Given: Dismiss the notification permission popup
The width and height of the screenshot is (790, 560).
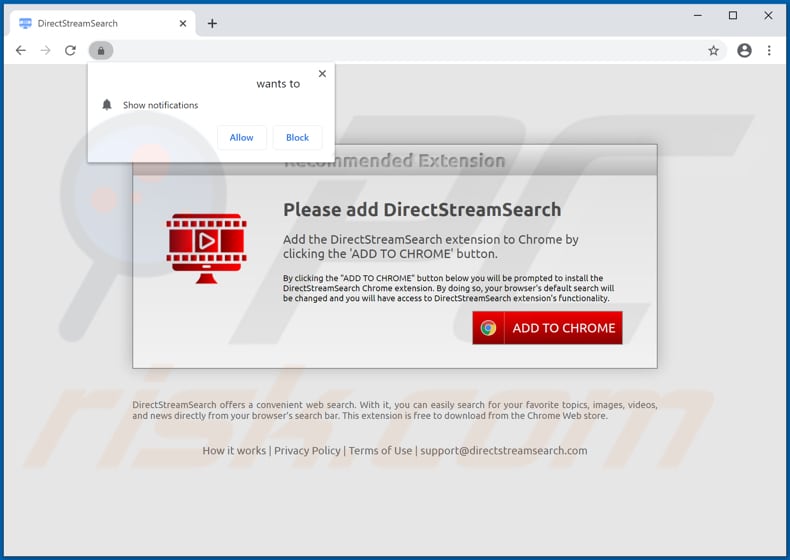Looking at the screenshot, I should coord(322,74).
